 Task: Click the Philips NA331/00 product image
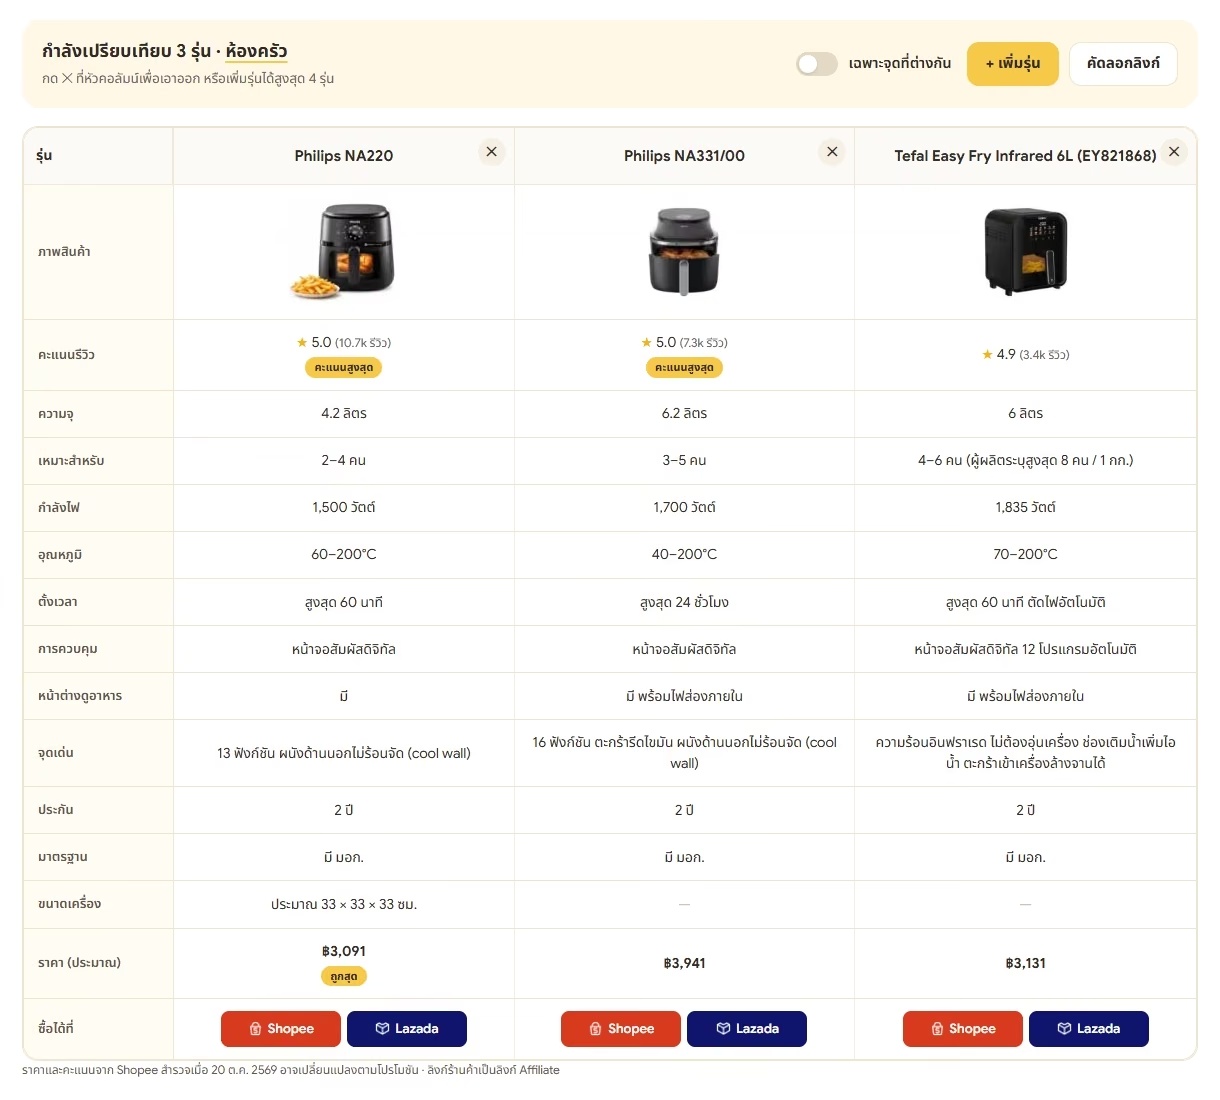[x=684, y=251]
